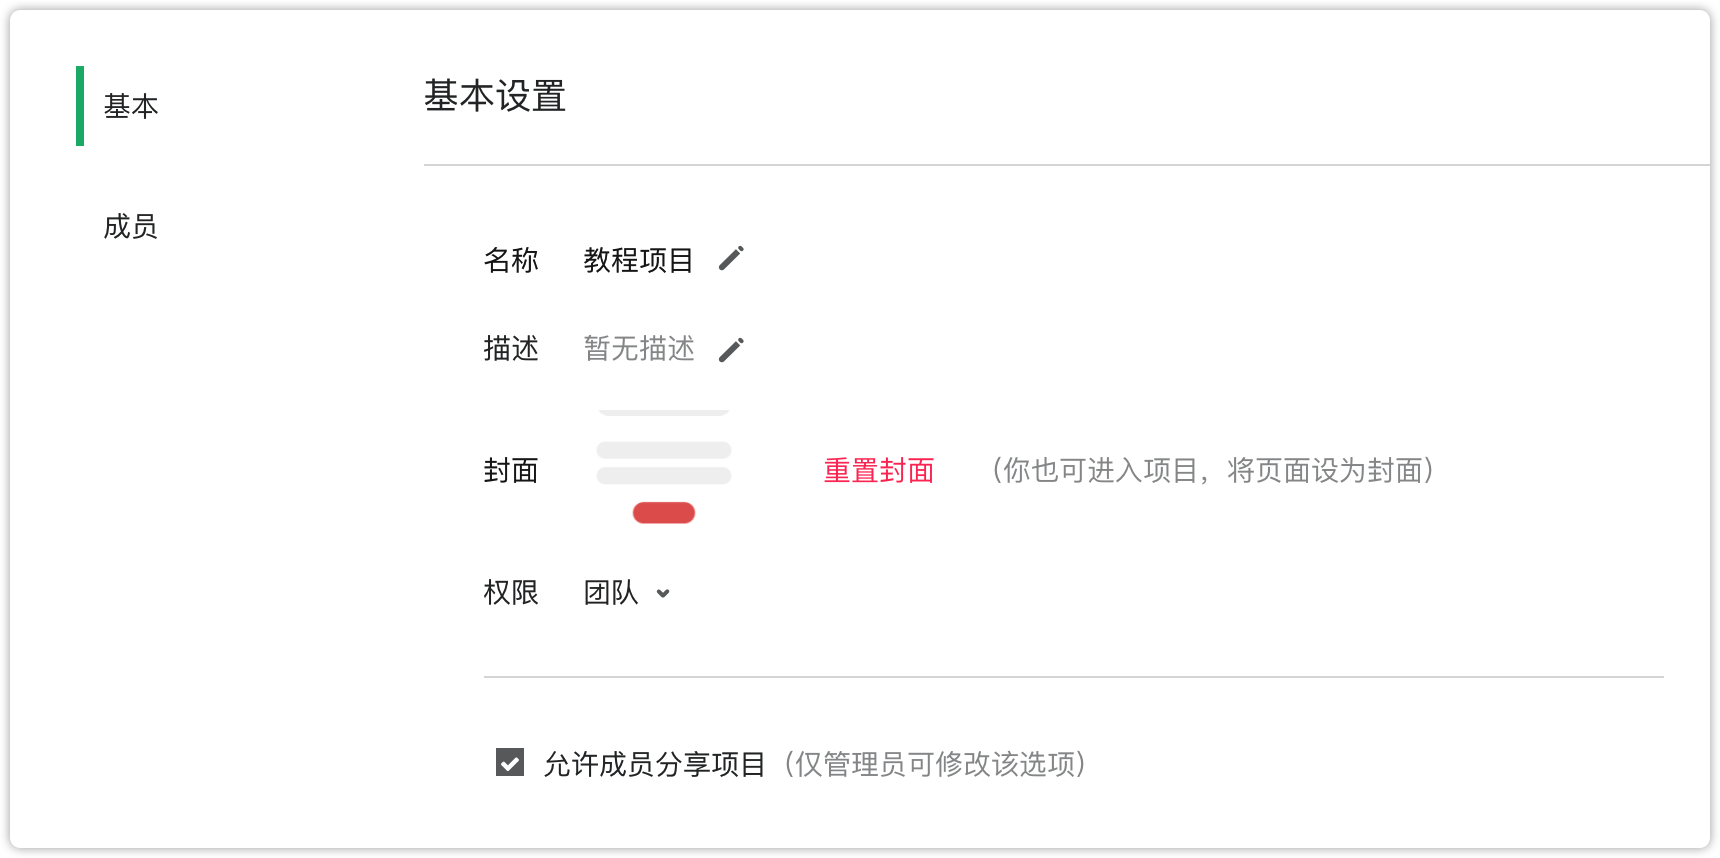Click the red button in cover preview
This screenshot has width=1720, height=858.
[x=664, y=513]
